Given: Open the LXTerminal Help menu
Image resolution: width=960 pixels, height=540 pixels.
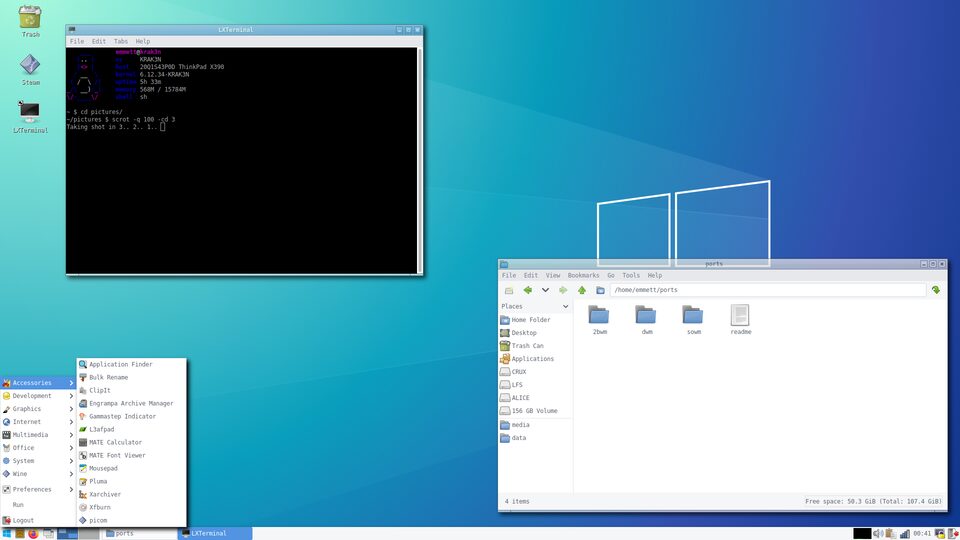Looking at the screenshot, I should click(x=143, y=42).
